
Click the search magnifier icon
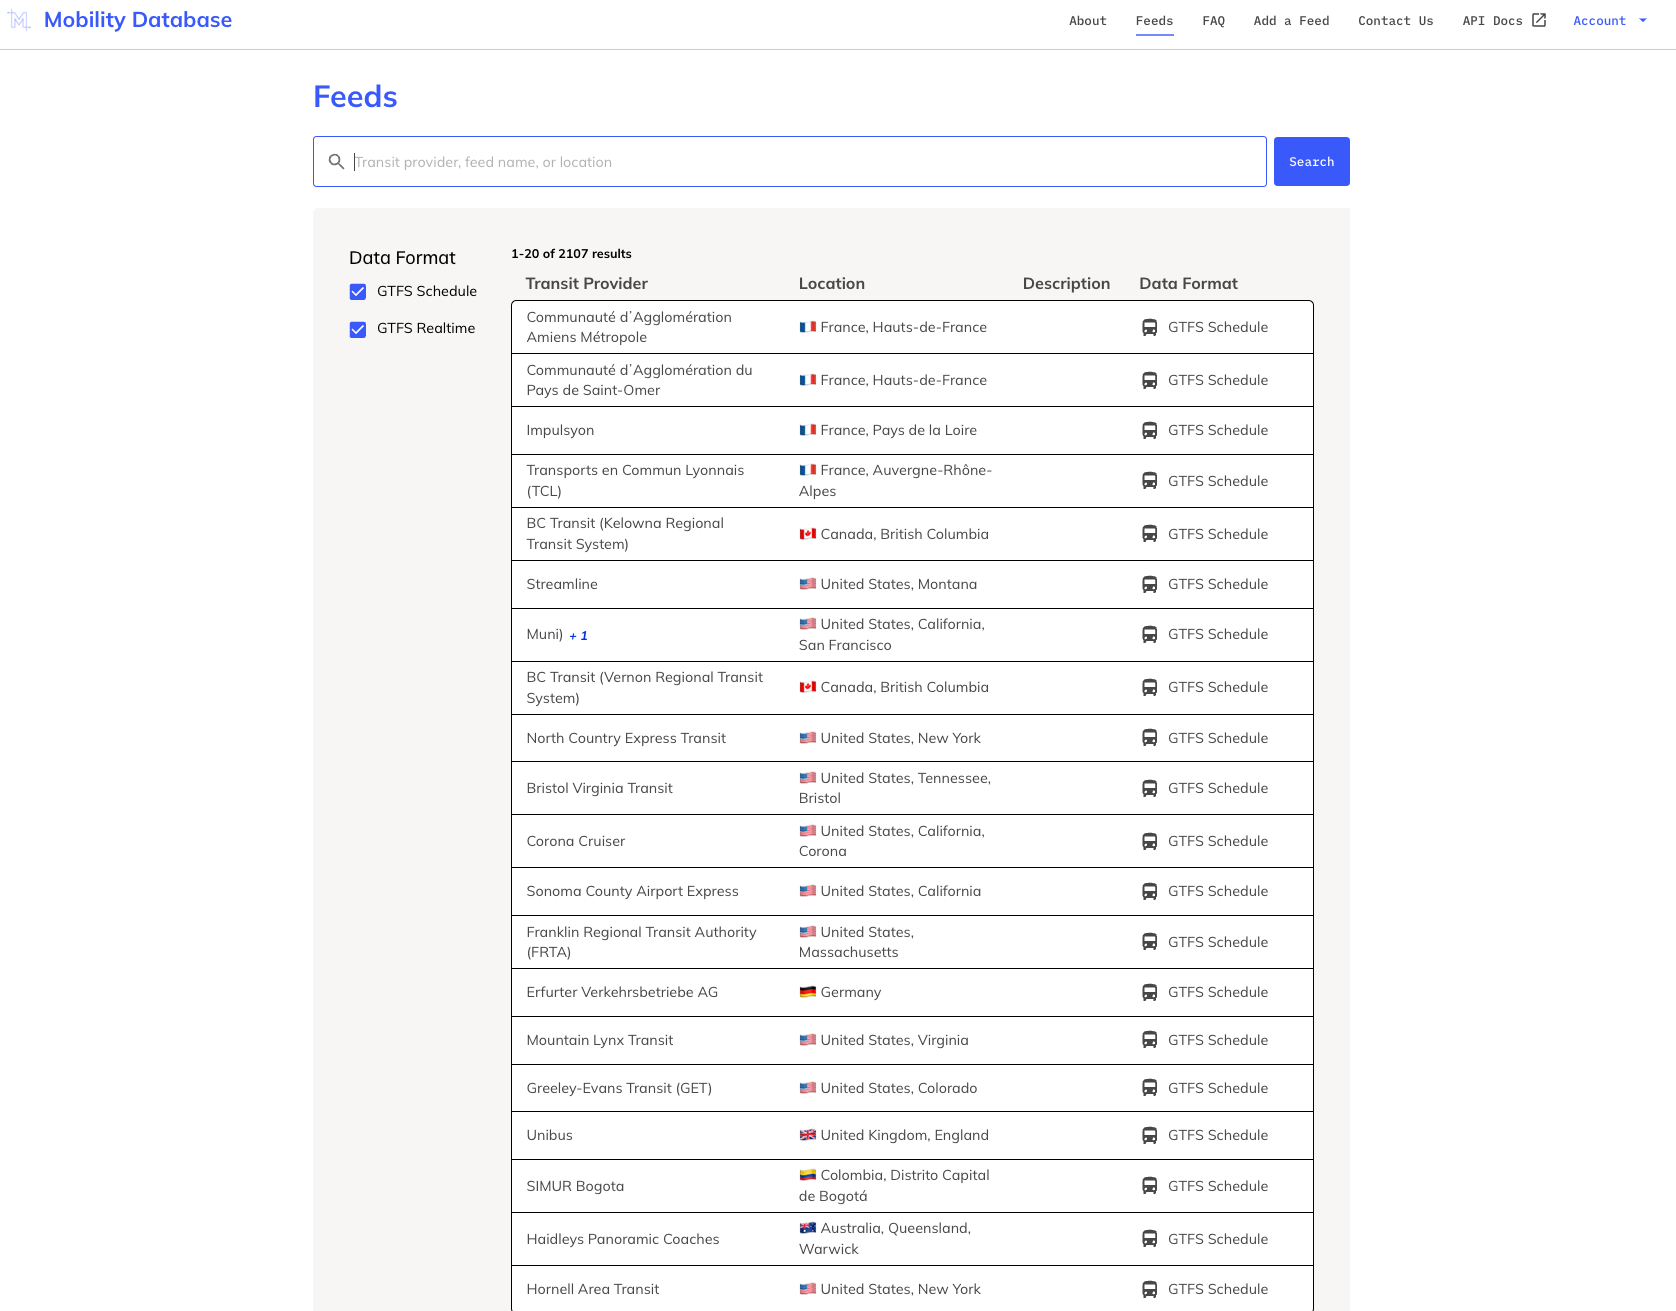337,162
